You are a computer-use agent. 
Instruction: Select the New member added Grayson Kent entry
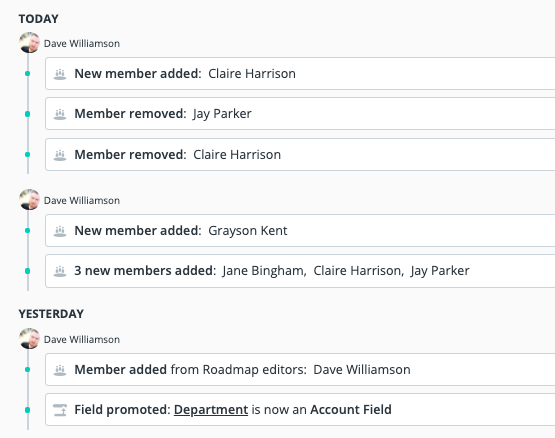tap(300, 231)
